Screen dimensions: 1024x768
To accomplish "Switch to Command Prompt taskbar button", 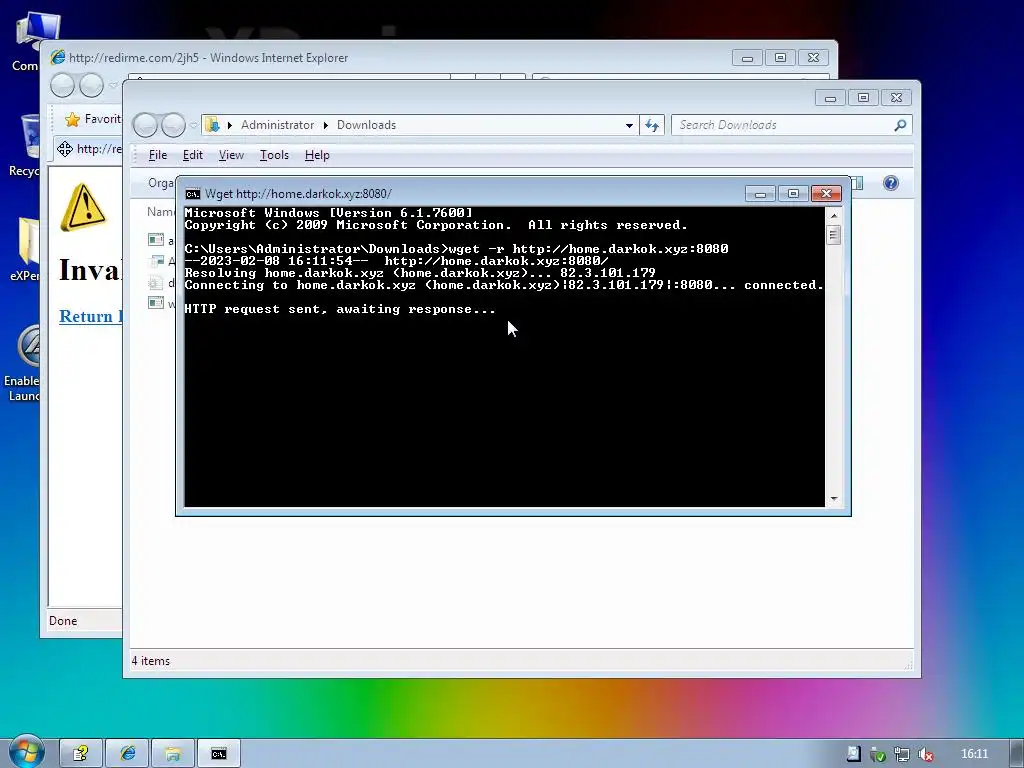I will click(x=219, y=754).
